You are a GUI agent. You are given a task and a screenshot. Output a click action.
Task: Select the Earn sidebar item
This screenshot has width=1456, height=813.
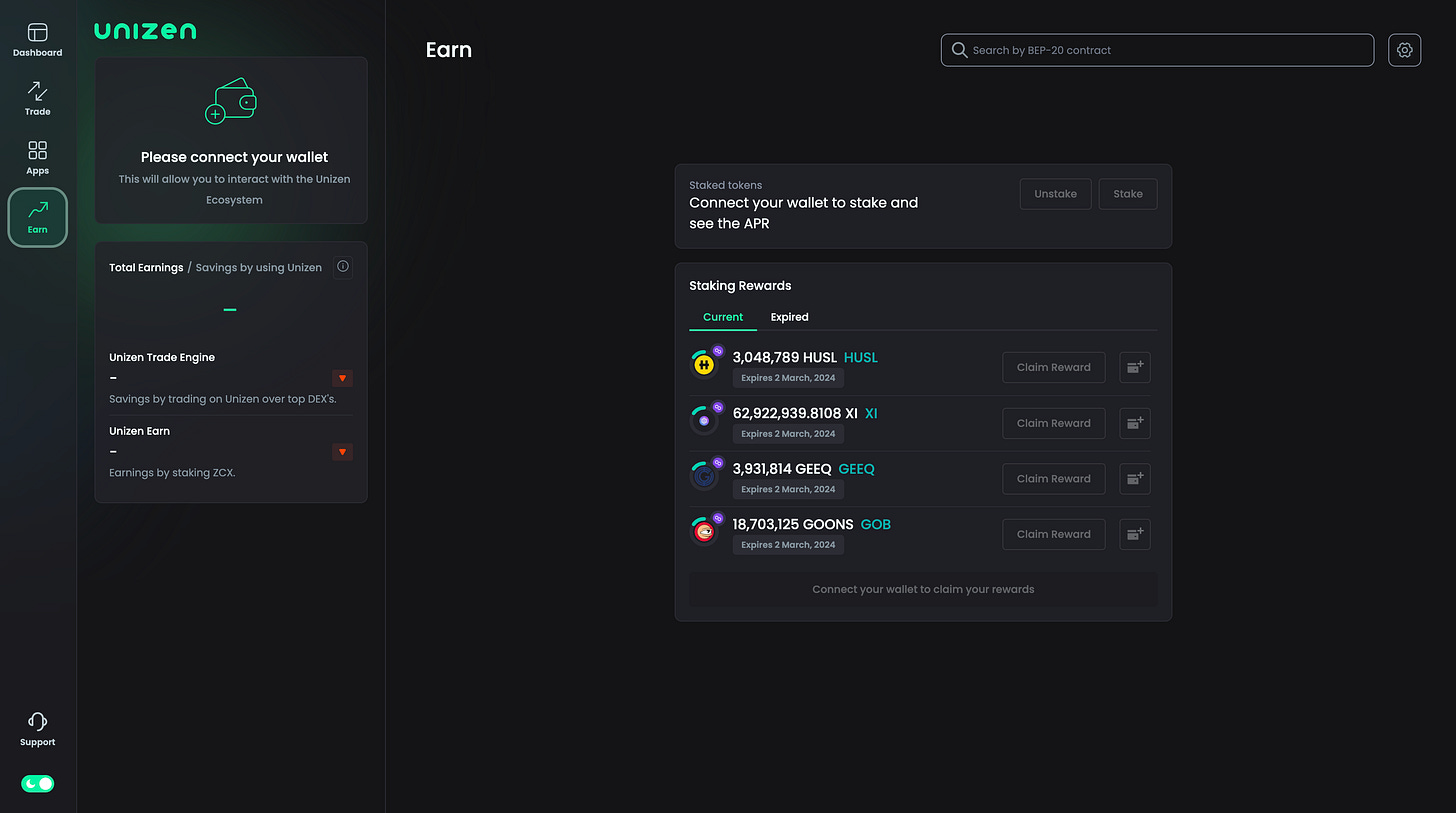(37, 217)
